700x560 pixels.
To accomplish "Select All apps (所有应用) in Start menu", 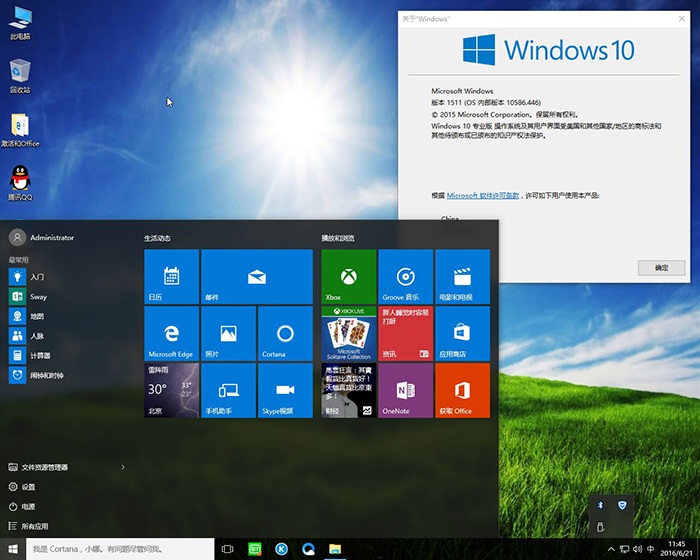I will click(x=34, y=526).
